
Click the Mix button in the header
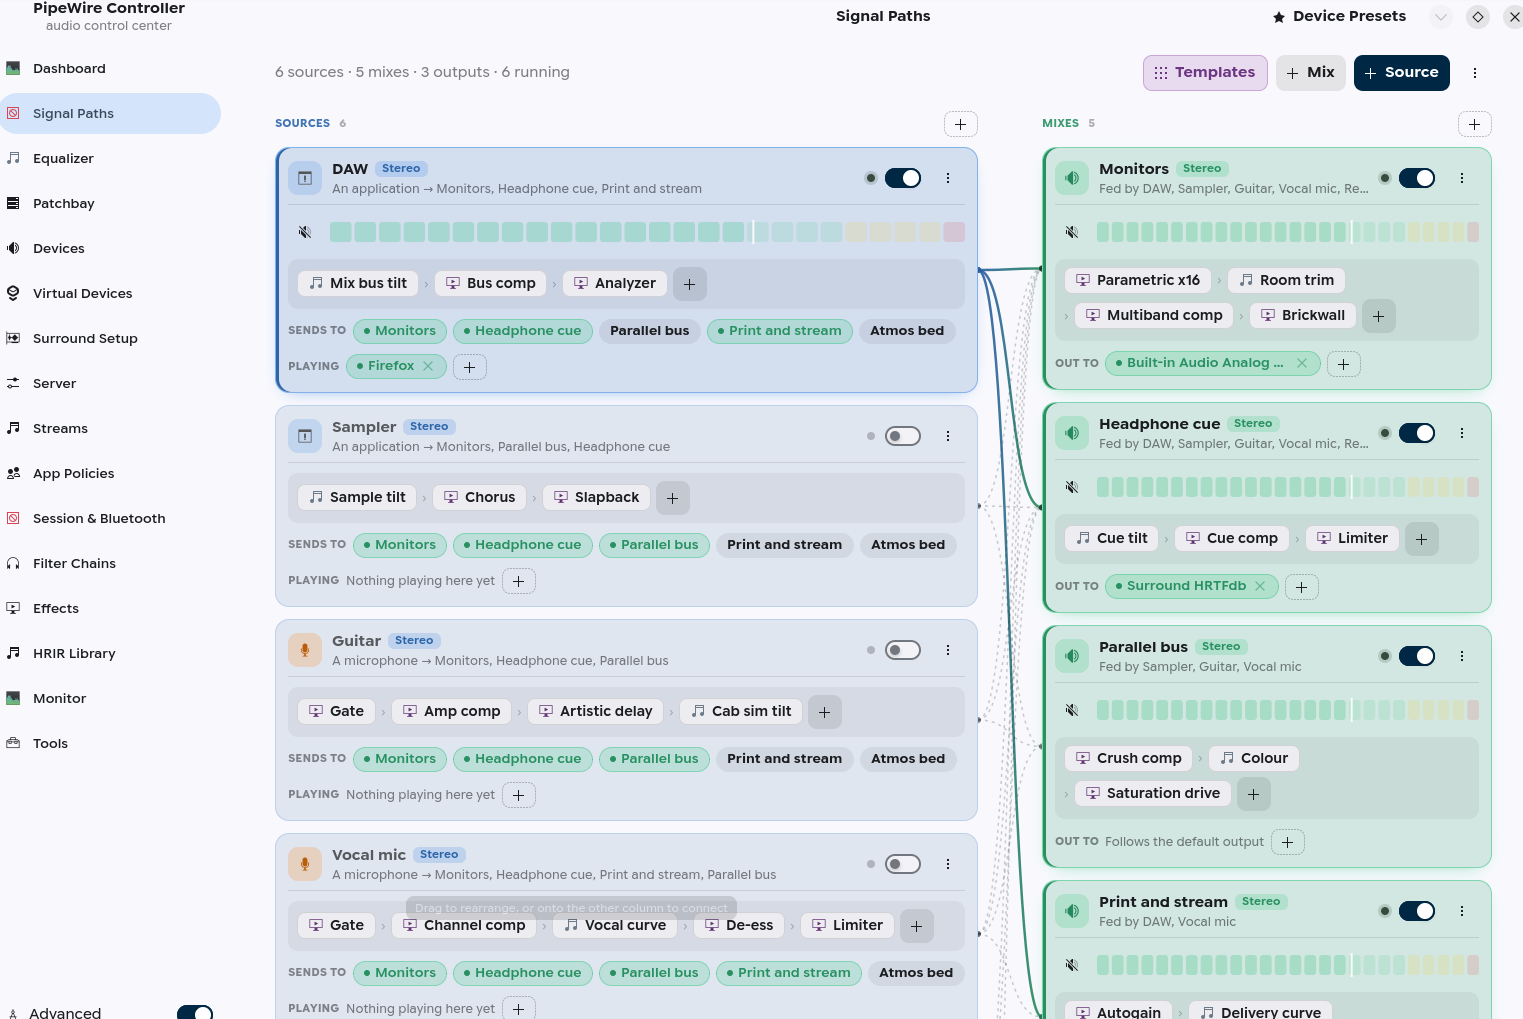[1310, 73]
